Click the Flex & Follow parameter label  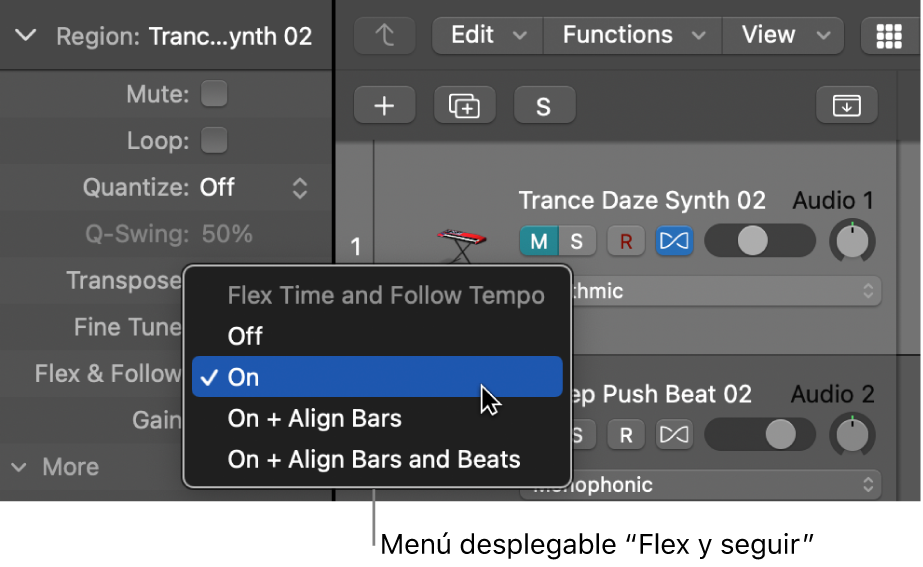[x=108, y=373]
